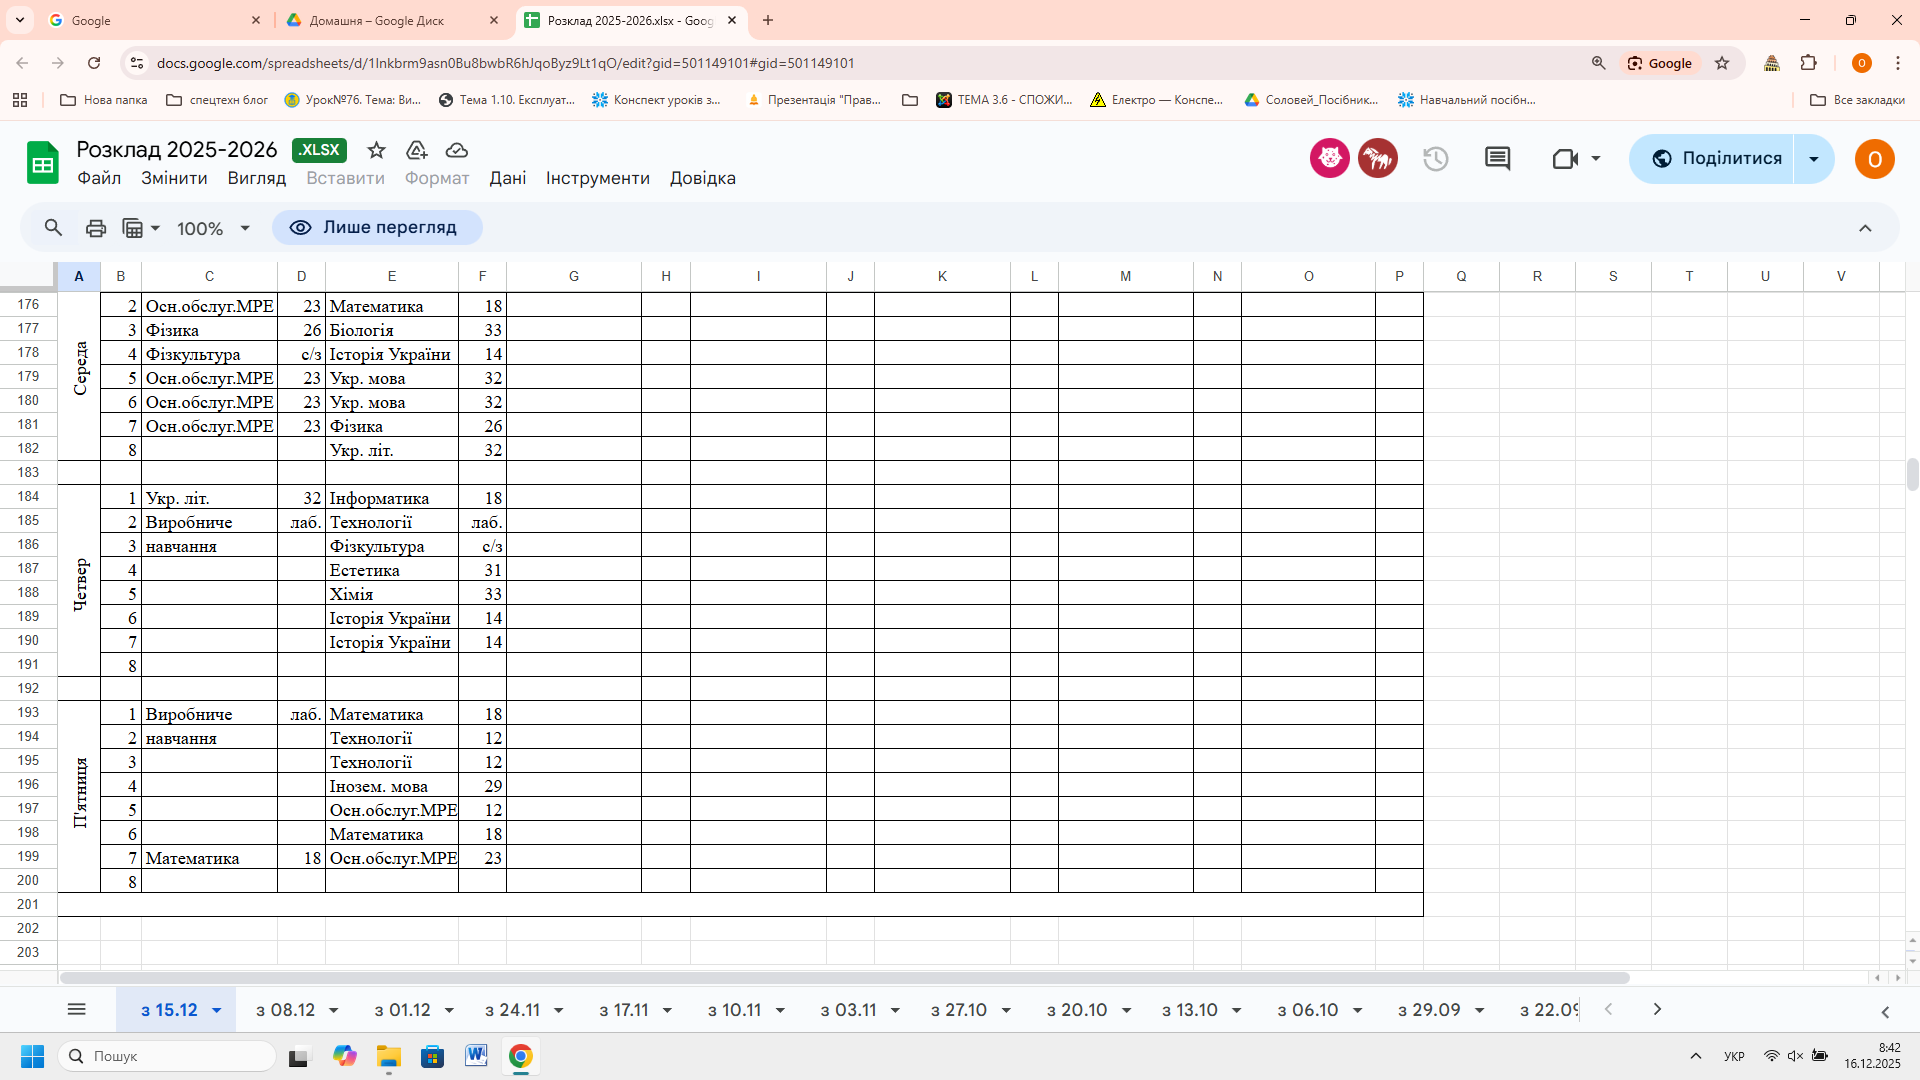Viewport: 1920px width, 1080px height.
Task: Select the column A header
Action: tap(79, 277)
